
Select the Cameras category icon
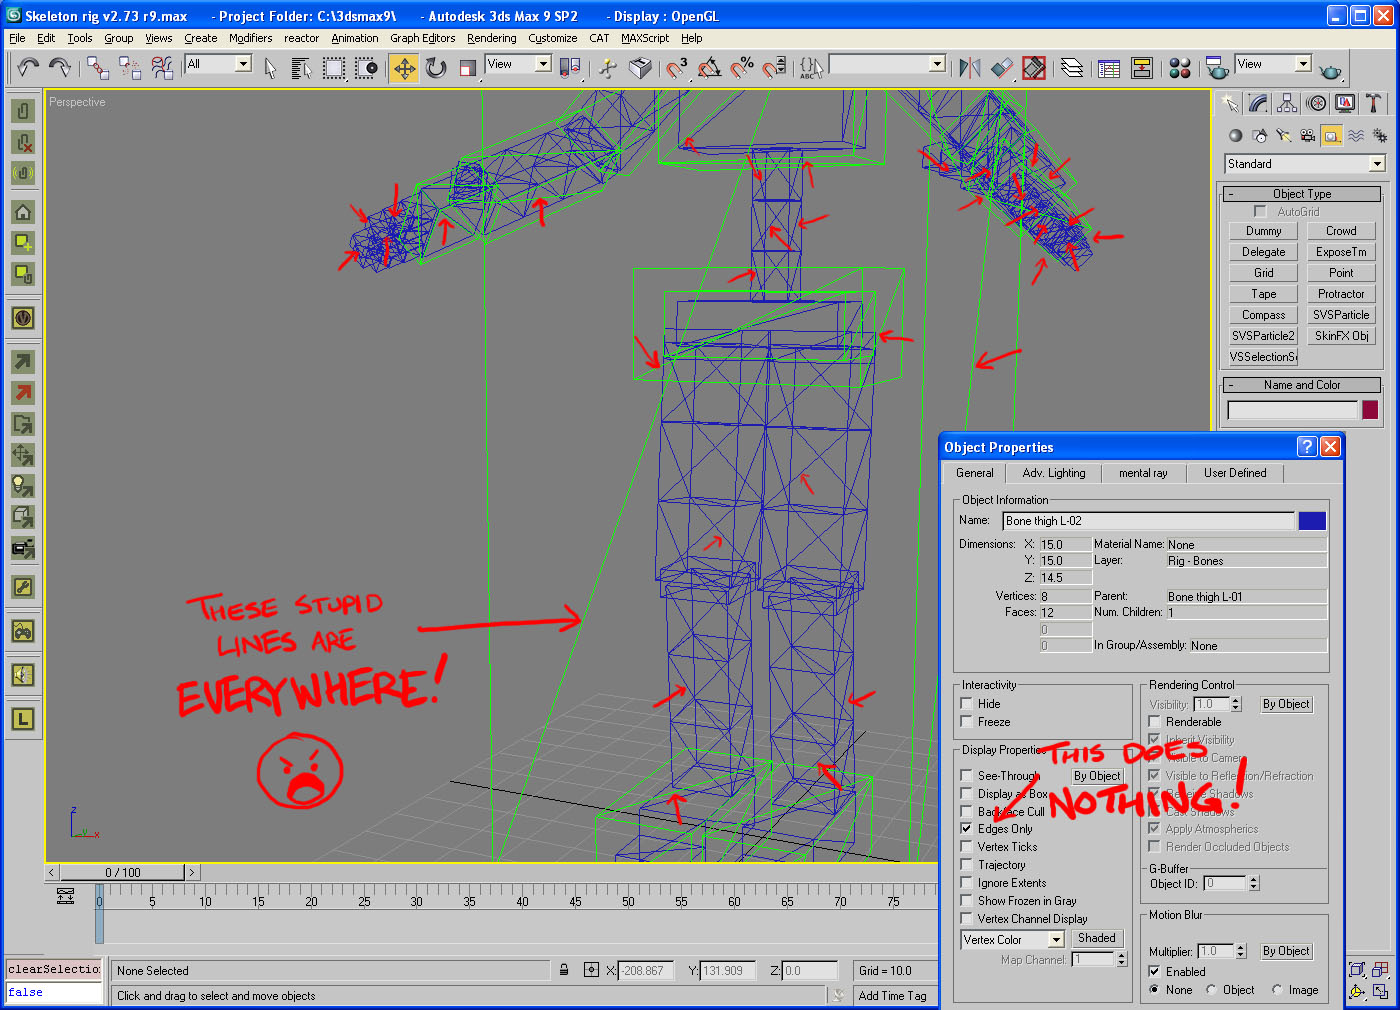[x=1308, y=136]
